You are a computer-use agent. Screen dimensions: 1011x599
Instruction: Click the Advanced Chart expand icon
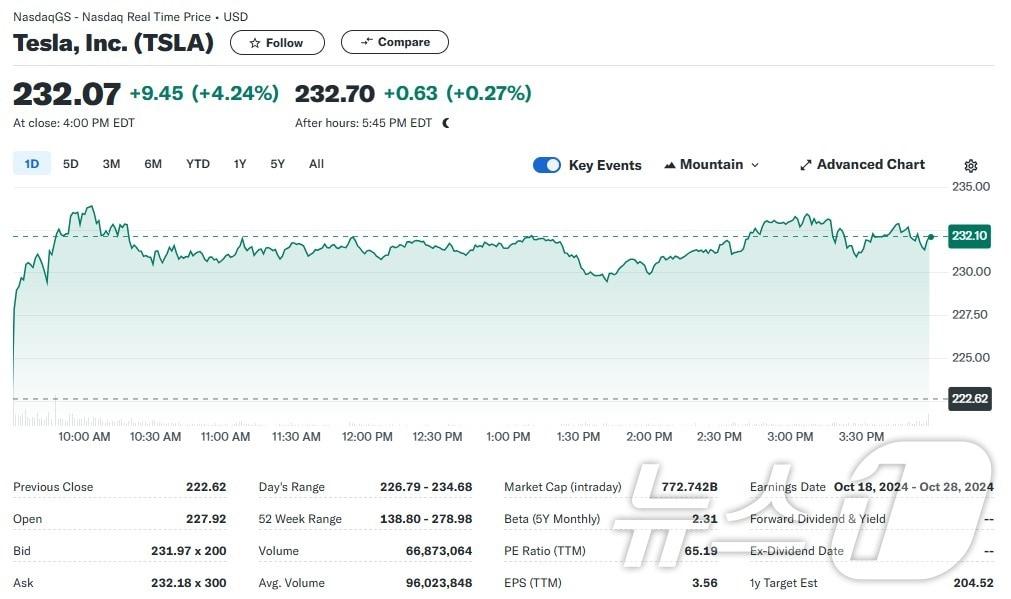806,165
